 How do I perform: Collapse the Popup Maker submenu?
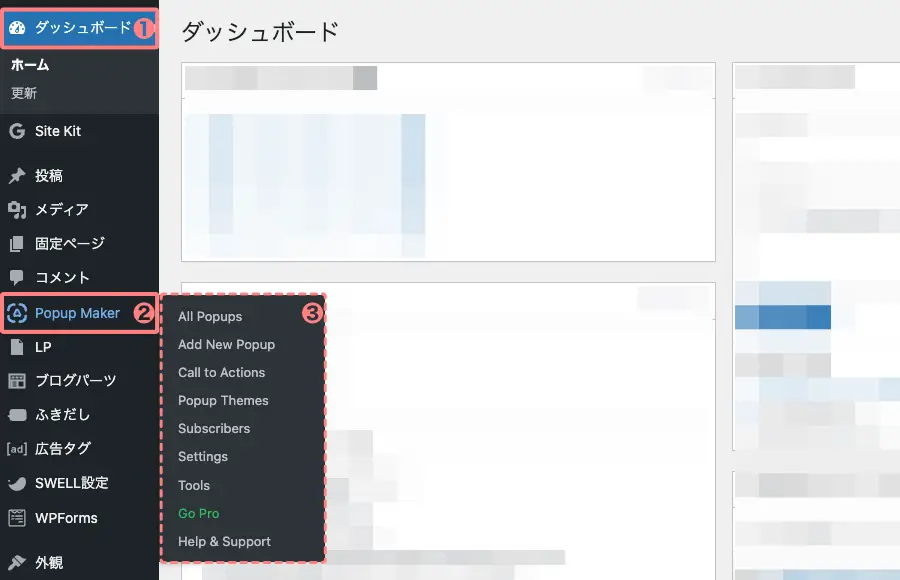(80, 313)
